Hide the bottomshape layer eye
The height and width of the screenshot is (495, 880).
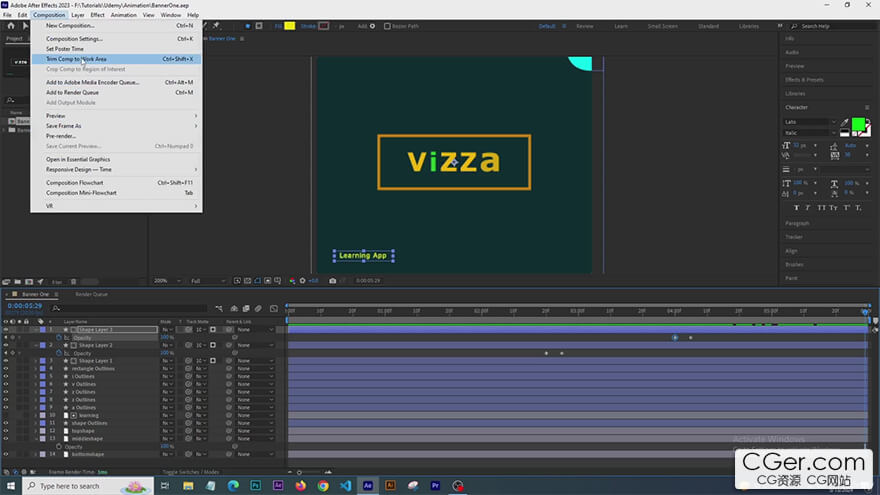6,455
